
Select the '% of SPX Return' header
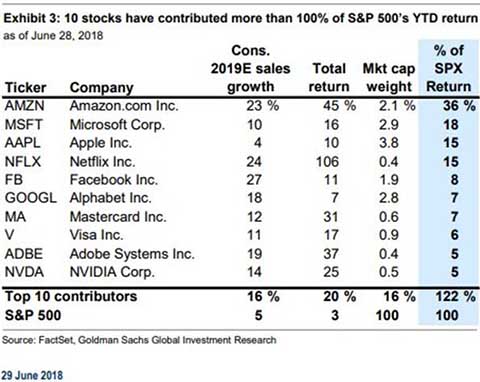[x=448, y=69]
